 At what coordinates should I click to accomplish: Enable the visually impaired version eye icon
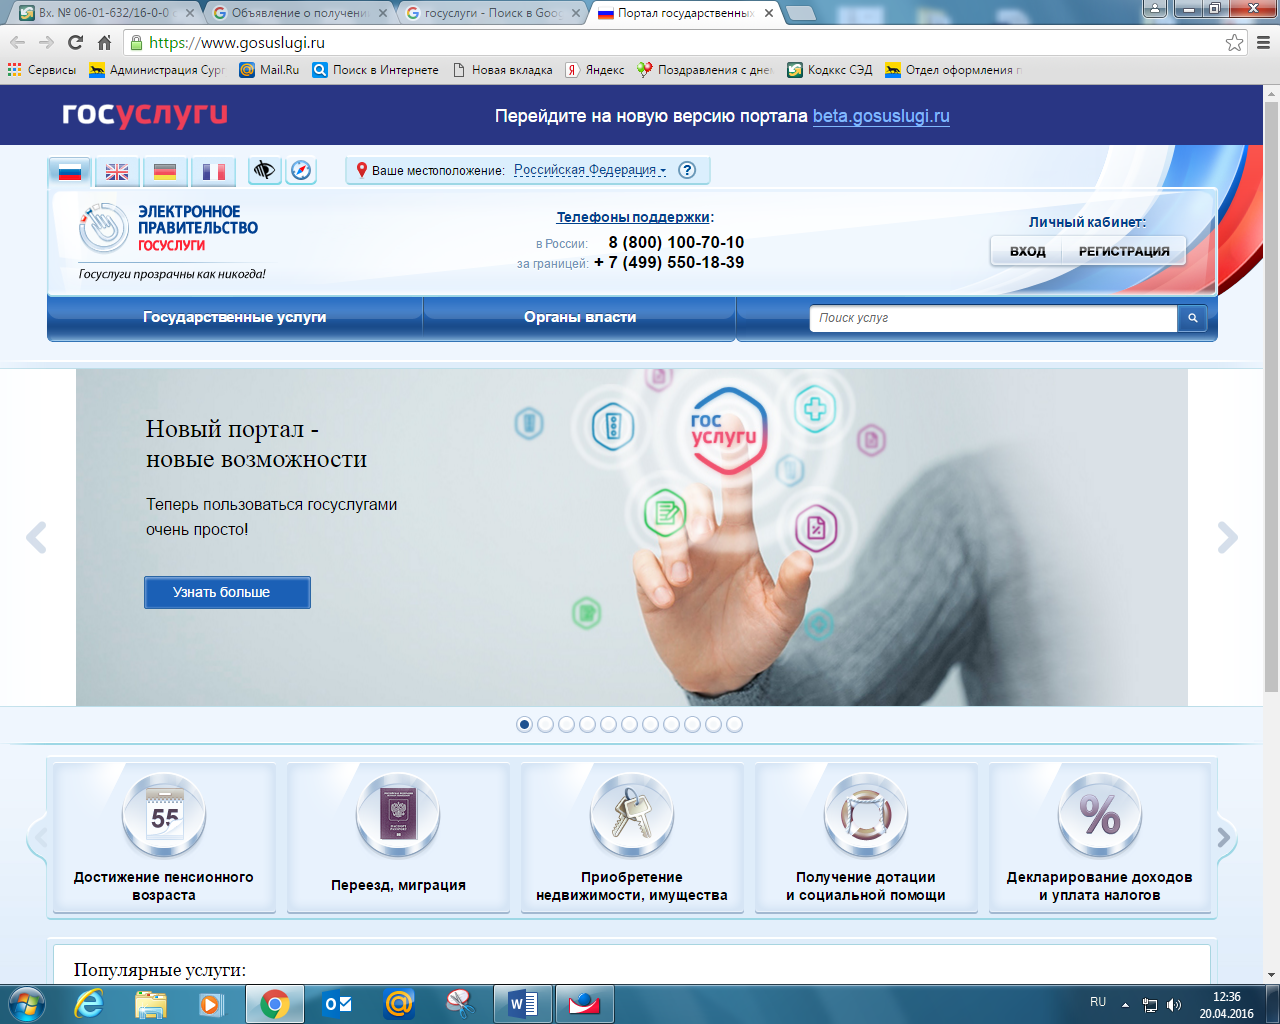264,170
